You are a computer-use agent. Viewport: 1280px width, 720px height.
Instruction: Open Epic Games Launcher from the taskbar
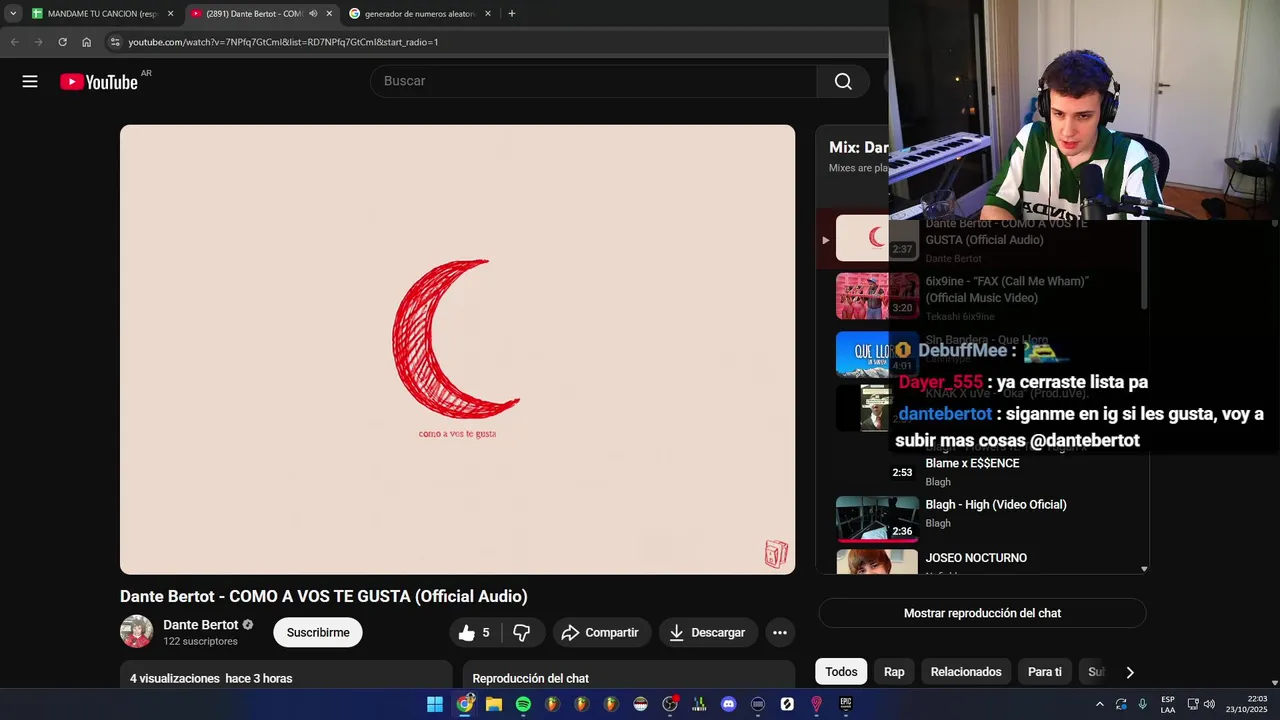[x=846, y=704]
